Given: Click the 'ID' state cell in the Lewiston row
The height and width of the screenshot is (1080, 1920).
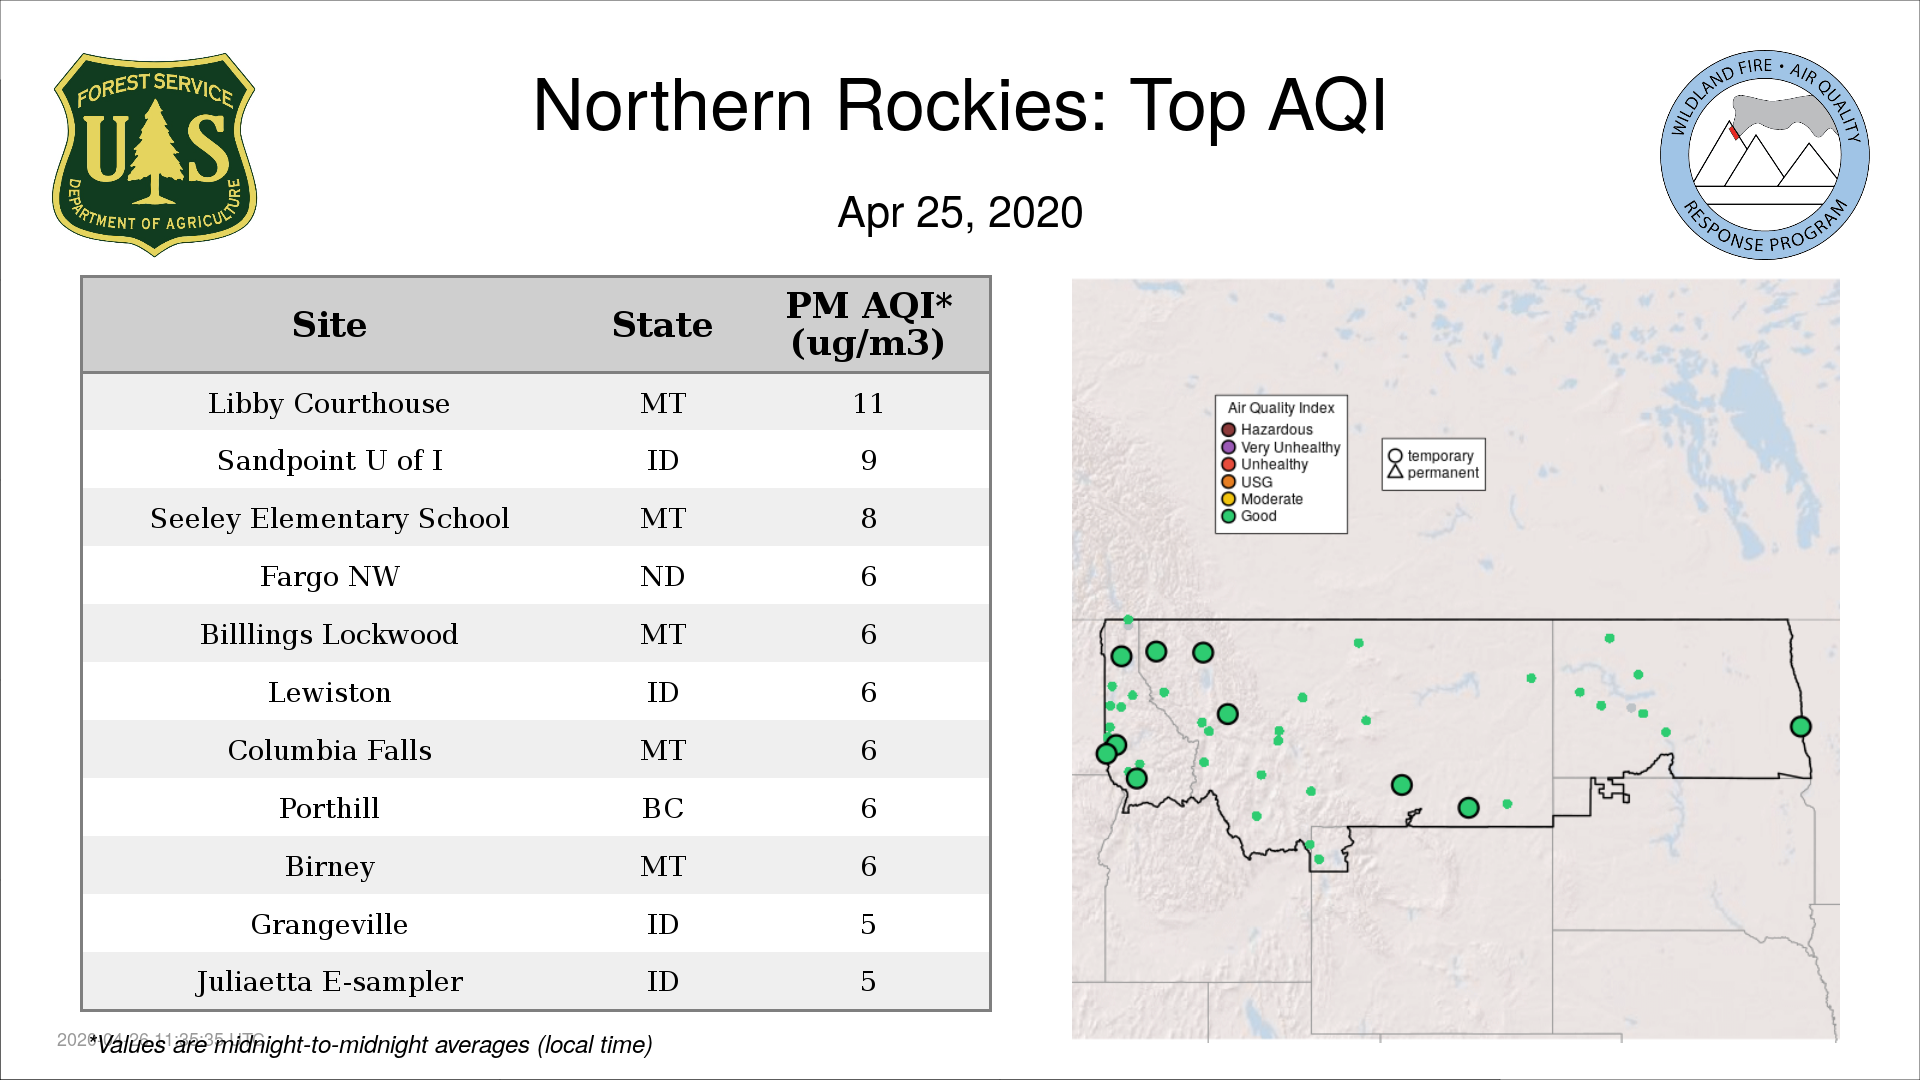Looking at the screenshot, I should pos(662,693).
